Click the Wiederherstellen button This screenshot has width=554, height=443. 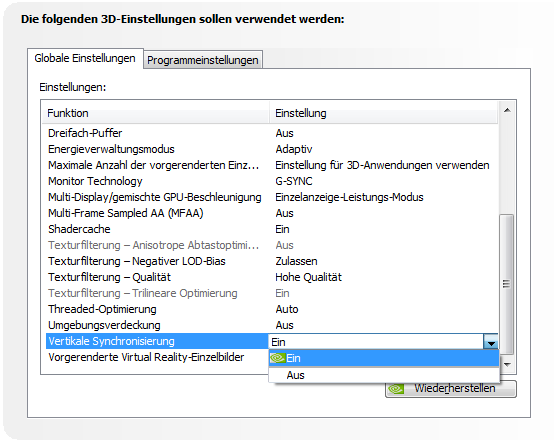tap(451, 389)
